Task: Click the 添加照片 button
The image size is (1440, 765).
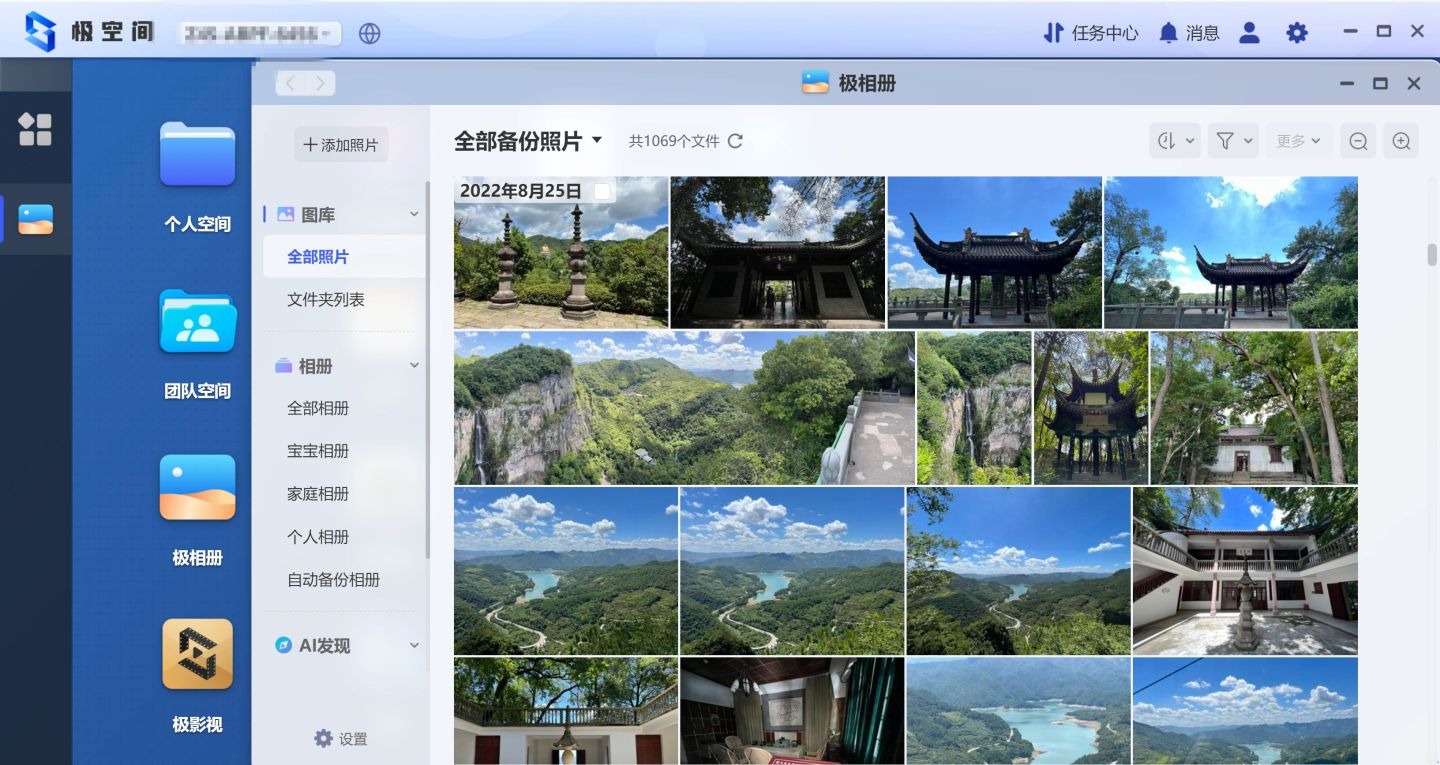Action: click(x=342, y=144)
